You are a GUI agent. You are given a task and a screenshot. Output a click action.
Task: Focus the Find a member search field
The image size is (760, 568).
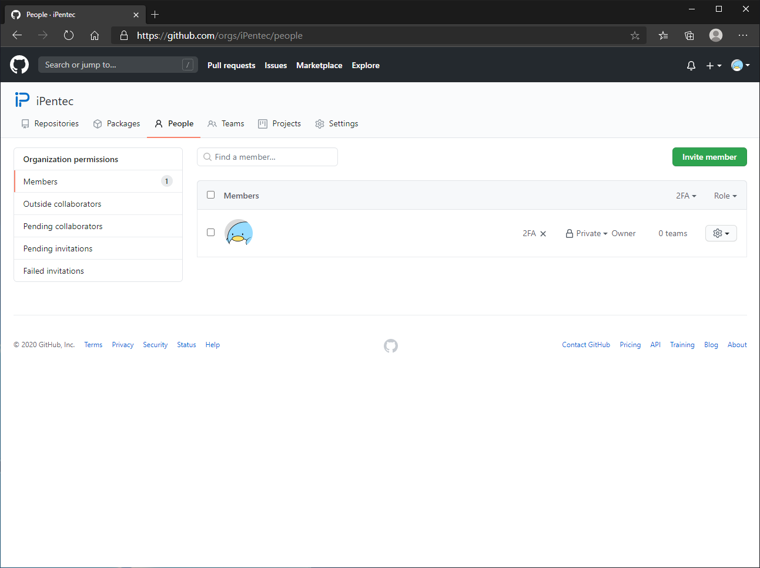click(x=268, y=157)
